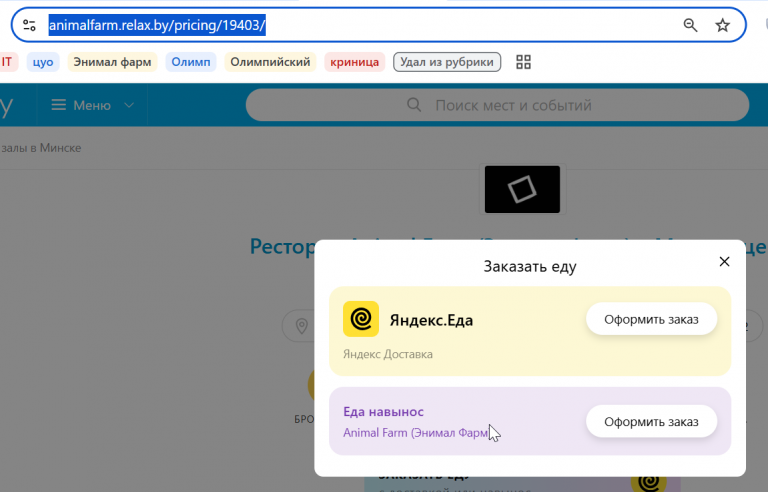Image resolution: width=768 pixels, height=492 pixels.
Task: Click the Яндекс.Еда title text
Action: coord(431,320)
